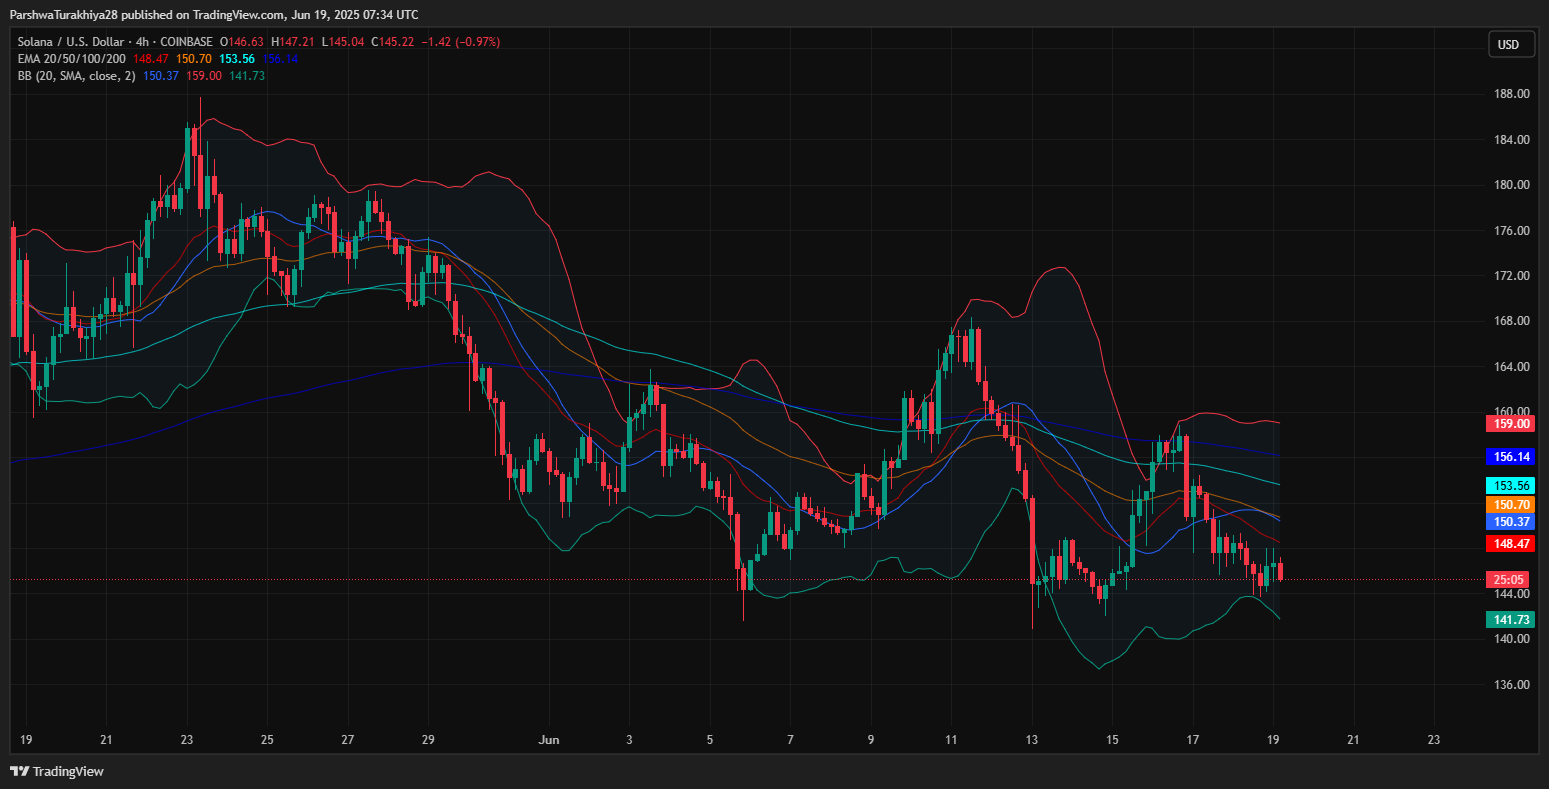Click the Jun label on time axis
Viewport: 1549px width, 789px height.
click(x=547, y=740)
